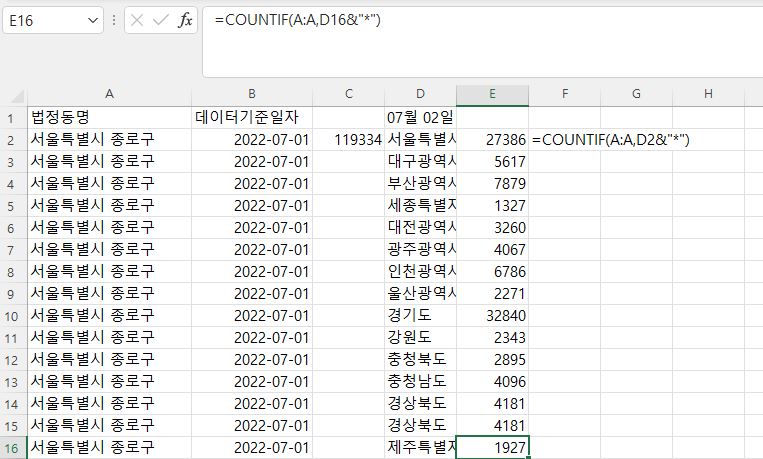Screen dimensions: 763x459
Task: Click cell D13 '충청남도'
Action: [x=420, y=381]
